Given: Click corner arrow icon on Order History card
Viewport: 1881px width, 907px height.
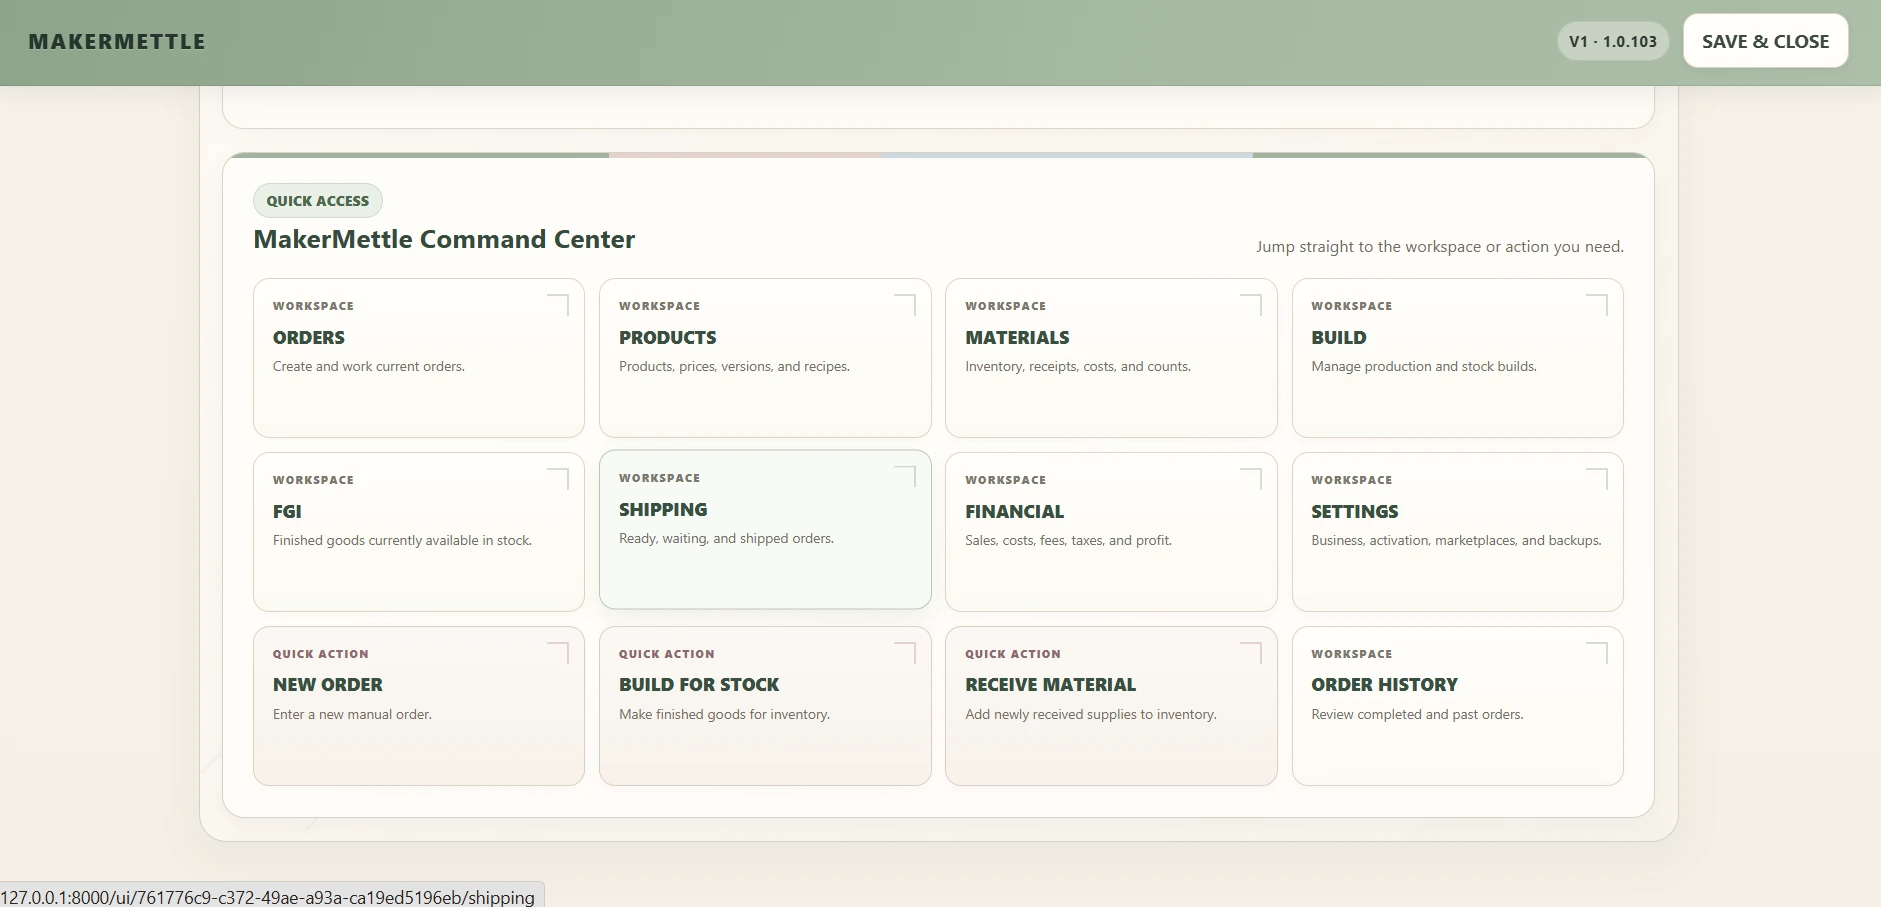Looking at the screenshot, I should click(1597, 653).
